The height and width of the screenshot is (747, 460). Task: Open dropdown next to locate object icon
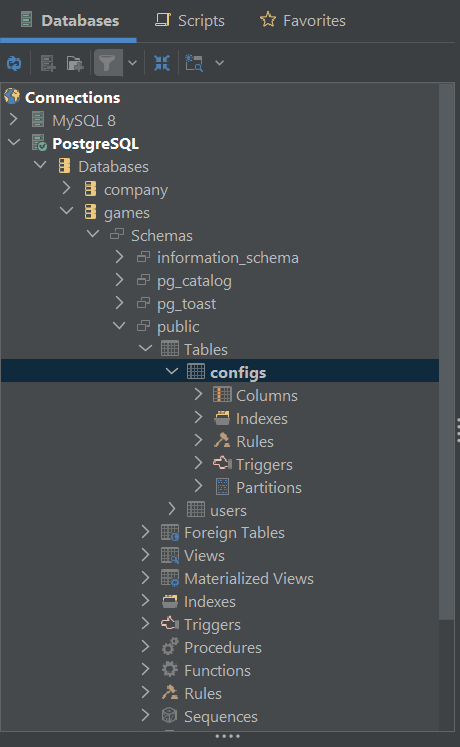(220, 63)
